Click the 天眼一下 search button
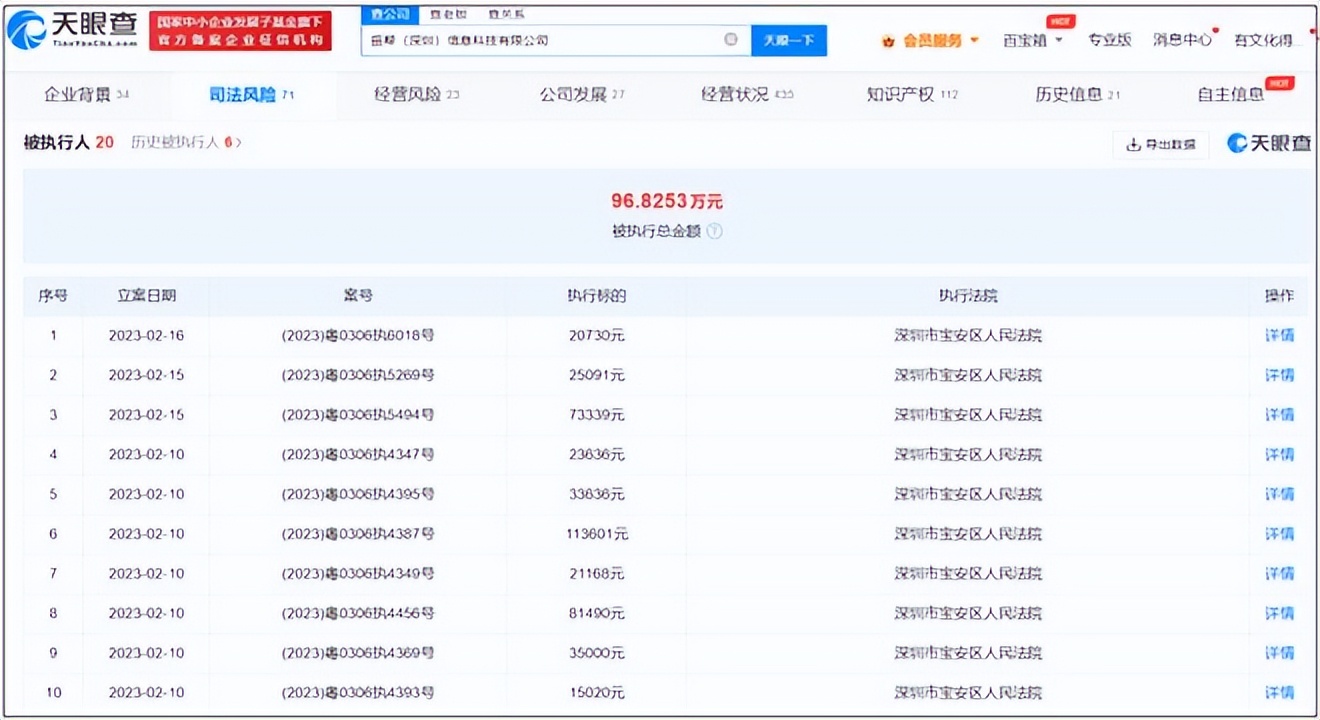 [789, 40]
